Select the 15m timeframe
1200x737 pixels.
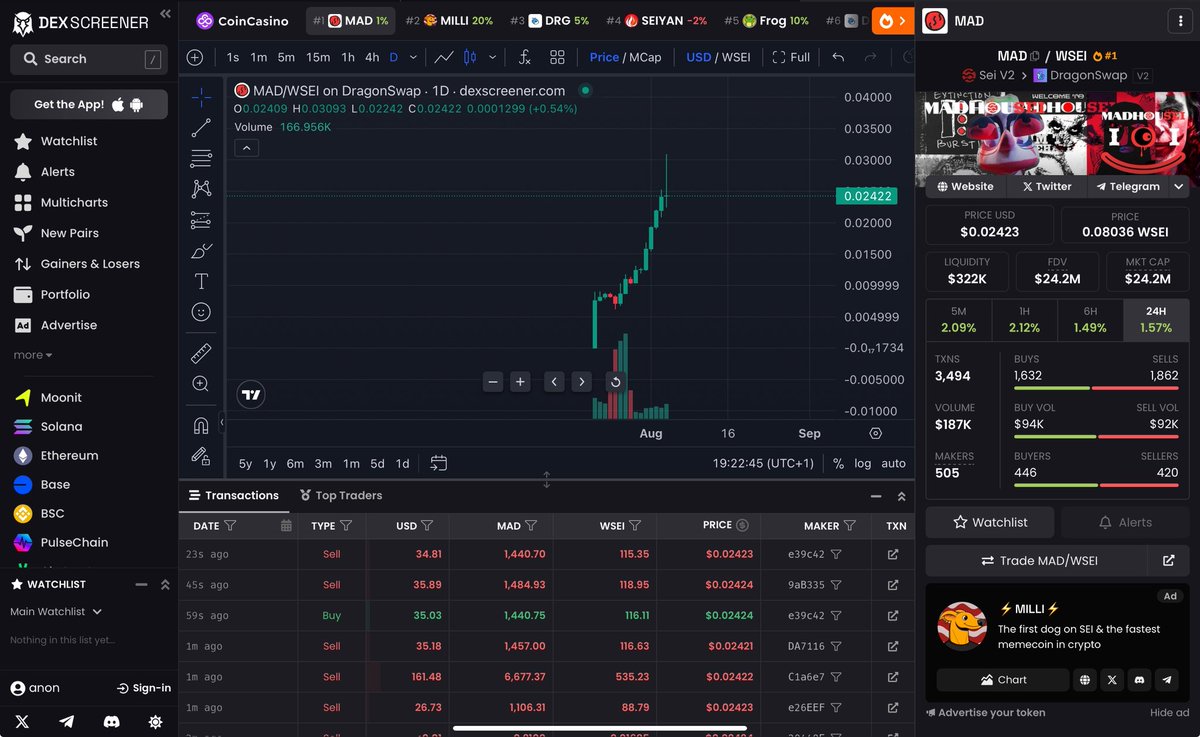click(318, 57)
